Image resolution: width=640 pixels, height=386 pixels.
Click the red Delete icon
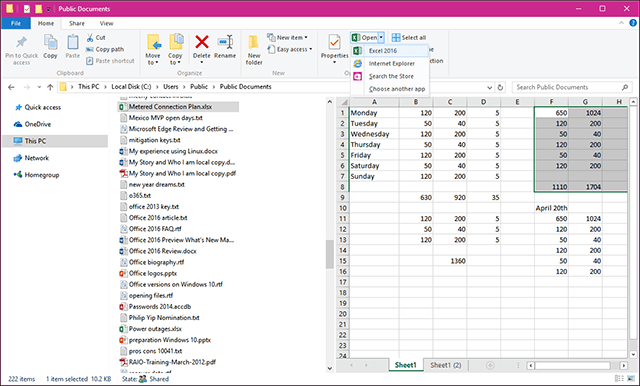[x=202, y=42]
